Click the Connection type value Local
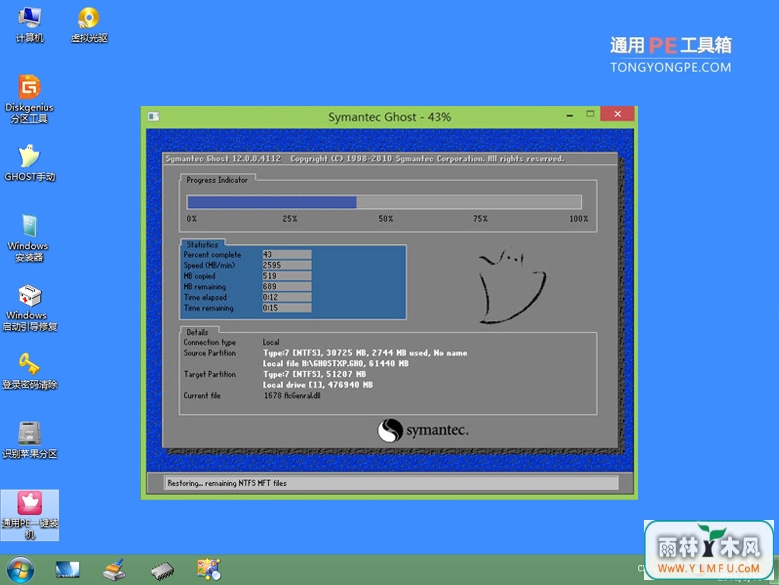779x585 pixels. (271, 342)
